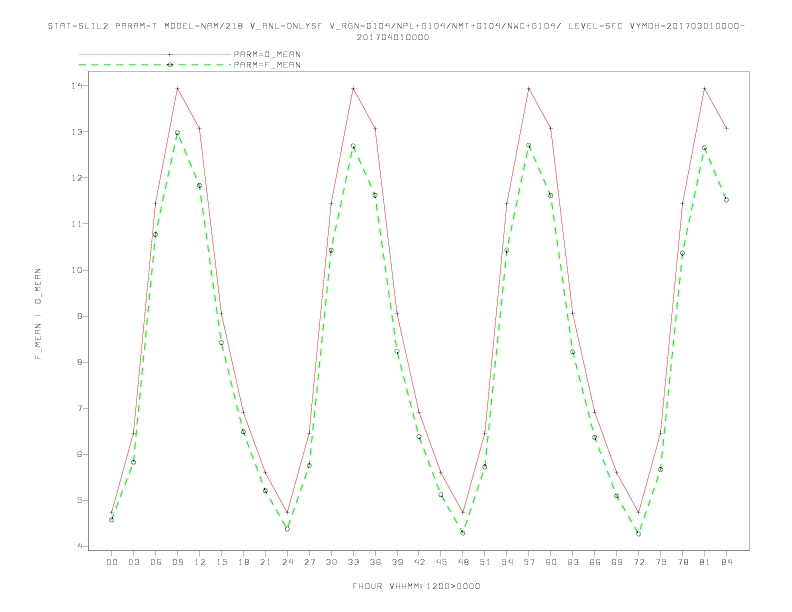Click the circle marker in the F_MEAN legend line
The height and width of the screenshot is (612, 792).
170,65
